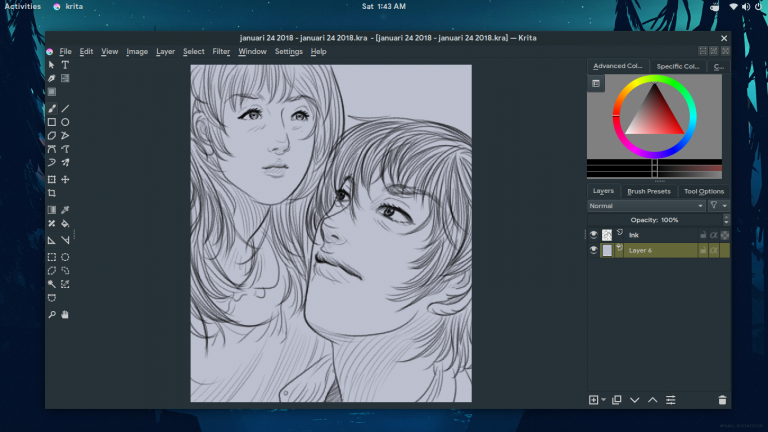Toggle lock on the Ink layer
Viewport: 768px width, 432px height.
click(x=703, y=235)
